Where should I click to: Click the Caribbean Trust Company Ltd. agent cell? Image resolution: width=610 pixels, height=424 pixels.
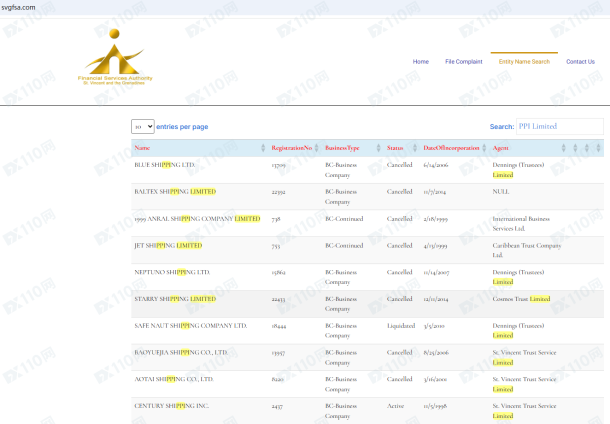click(527, 251)
